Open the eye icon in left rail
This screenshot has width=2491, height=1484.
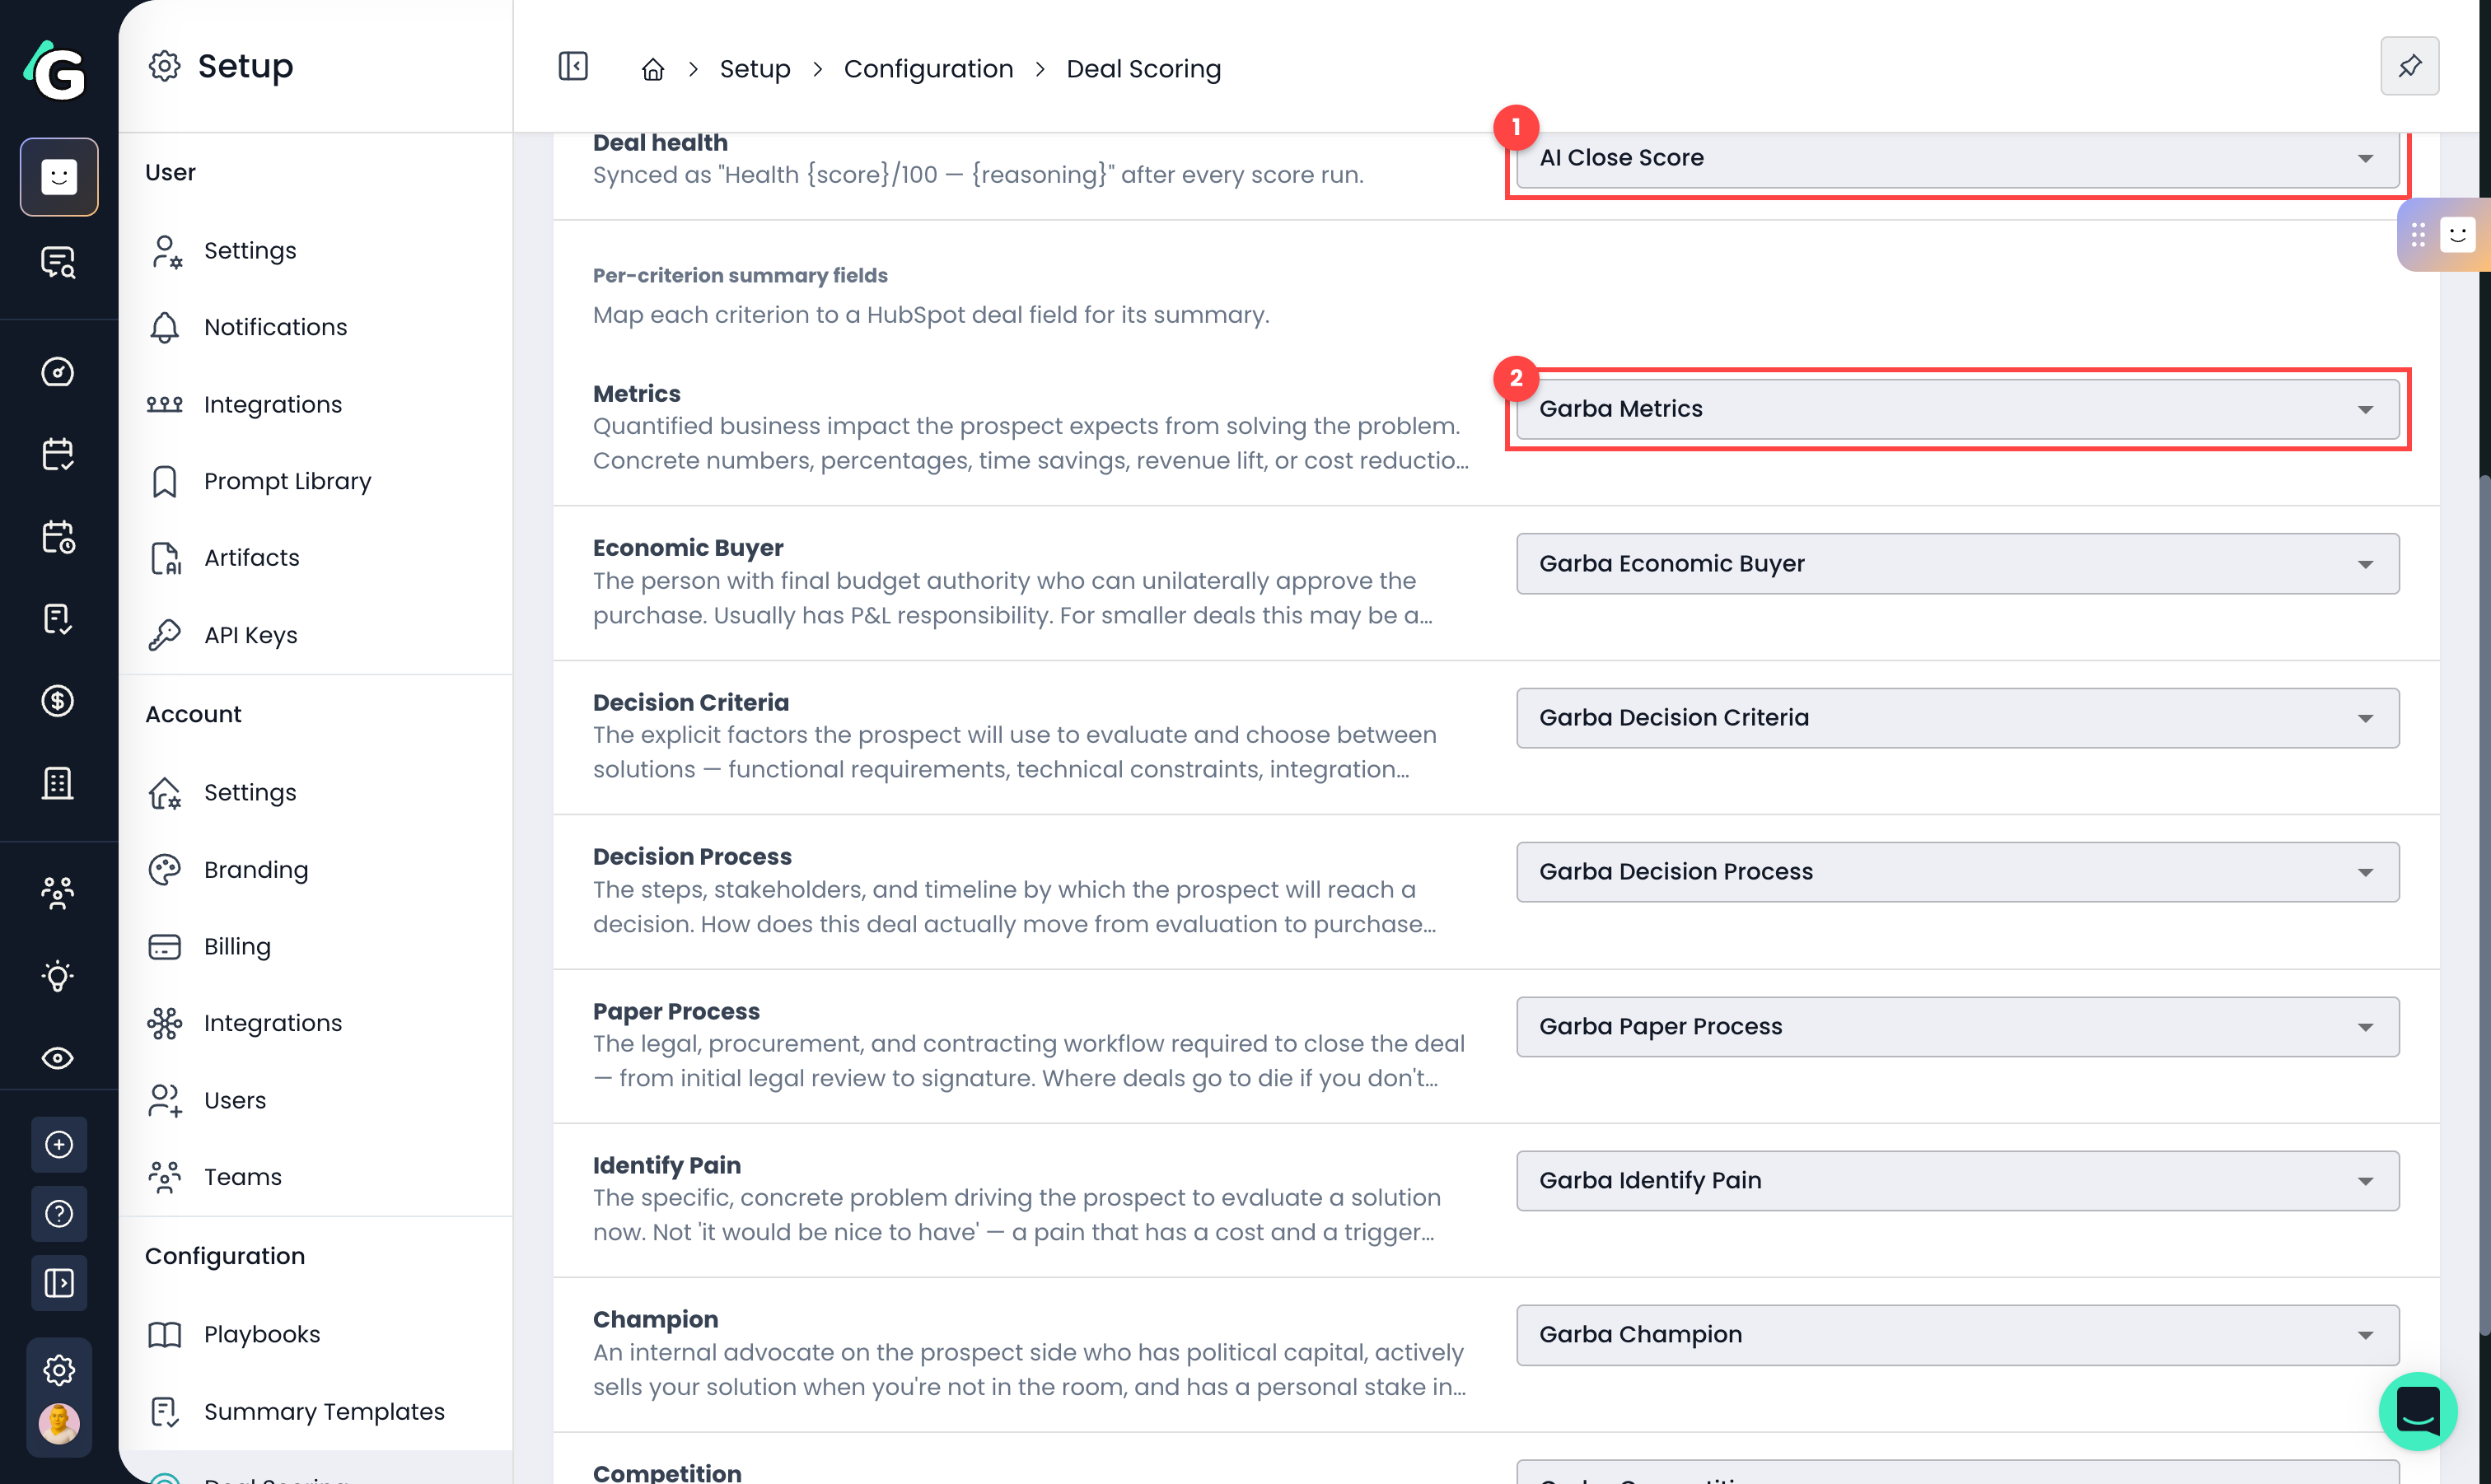click(58, 1058)
